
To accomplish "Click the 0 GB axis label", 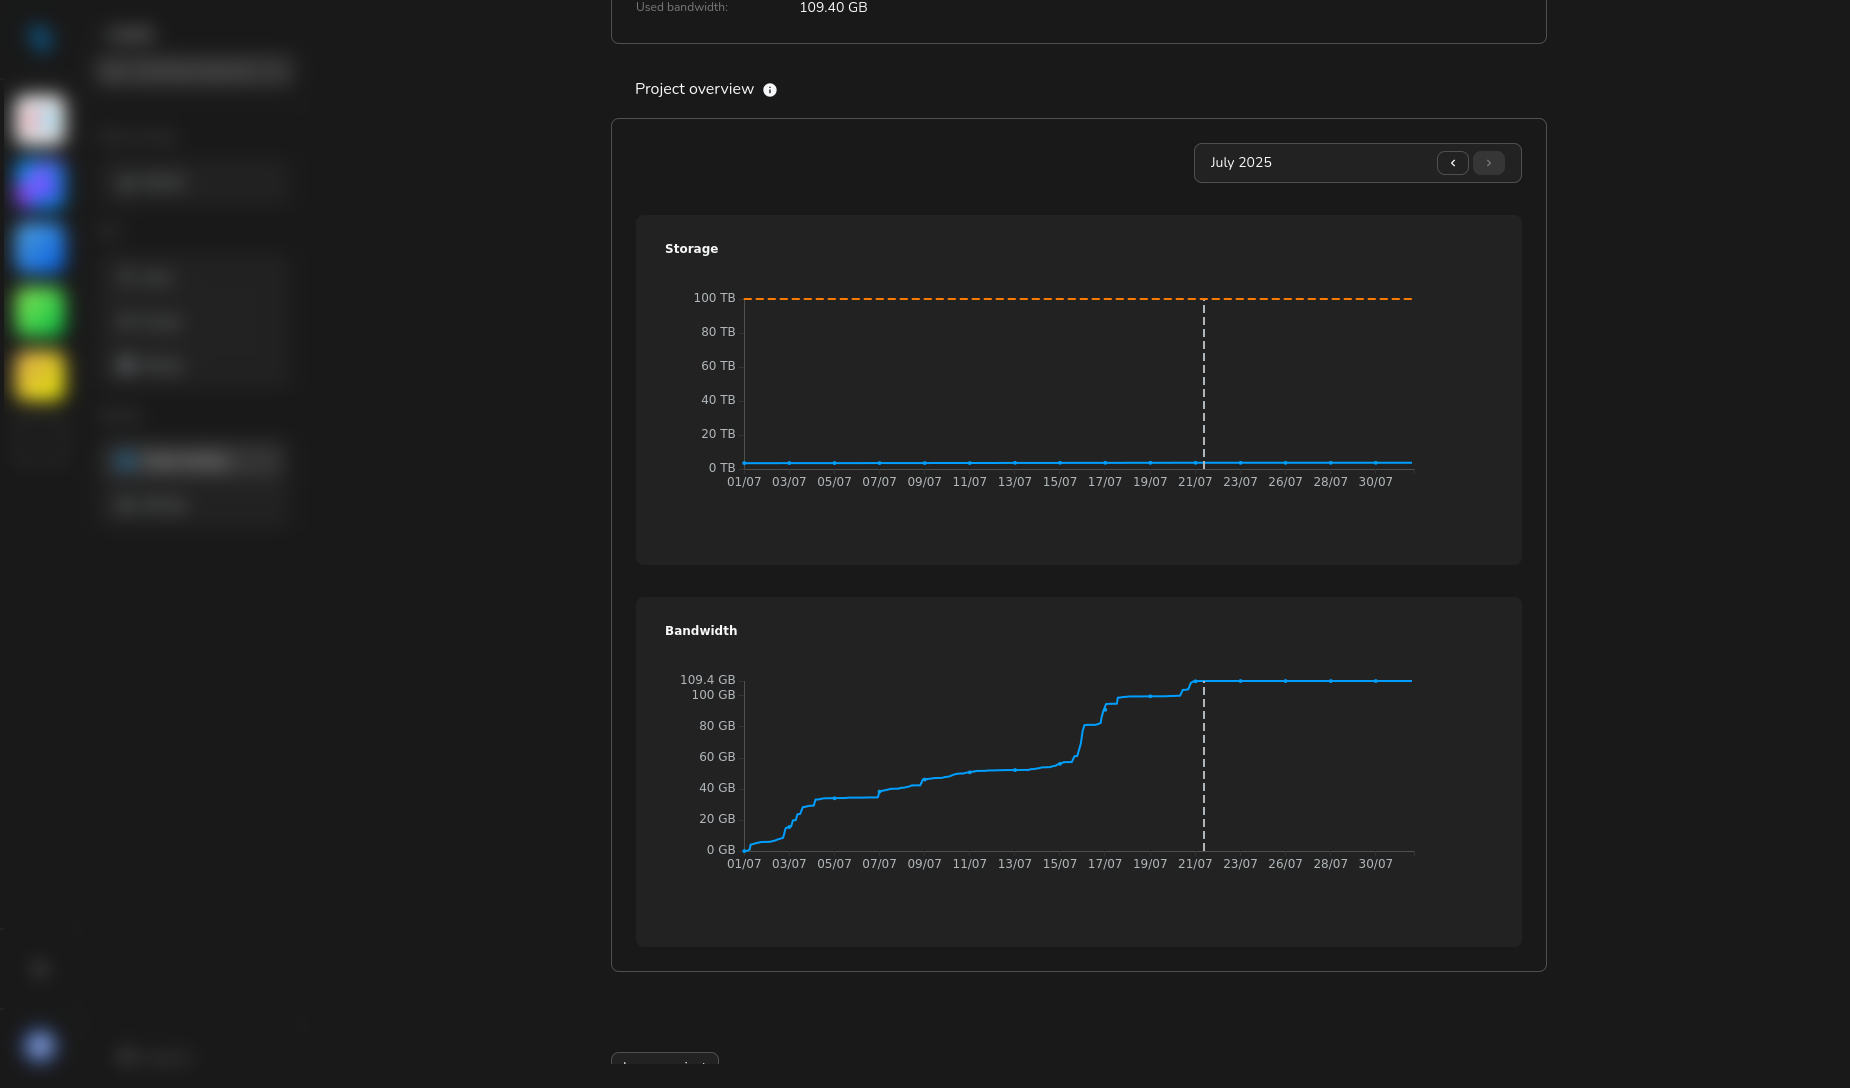I will coord(721,850).
